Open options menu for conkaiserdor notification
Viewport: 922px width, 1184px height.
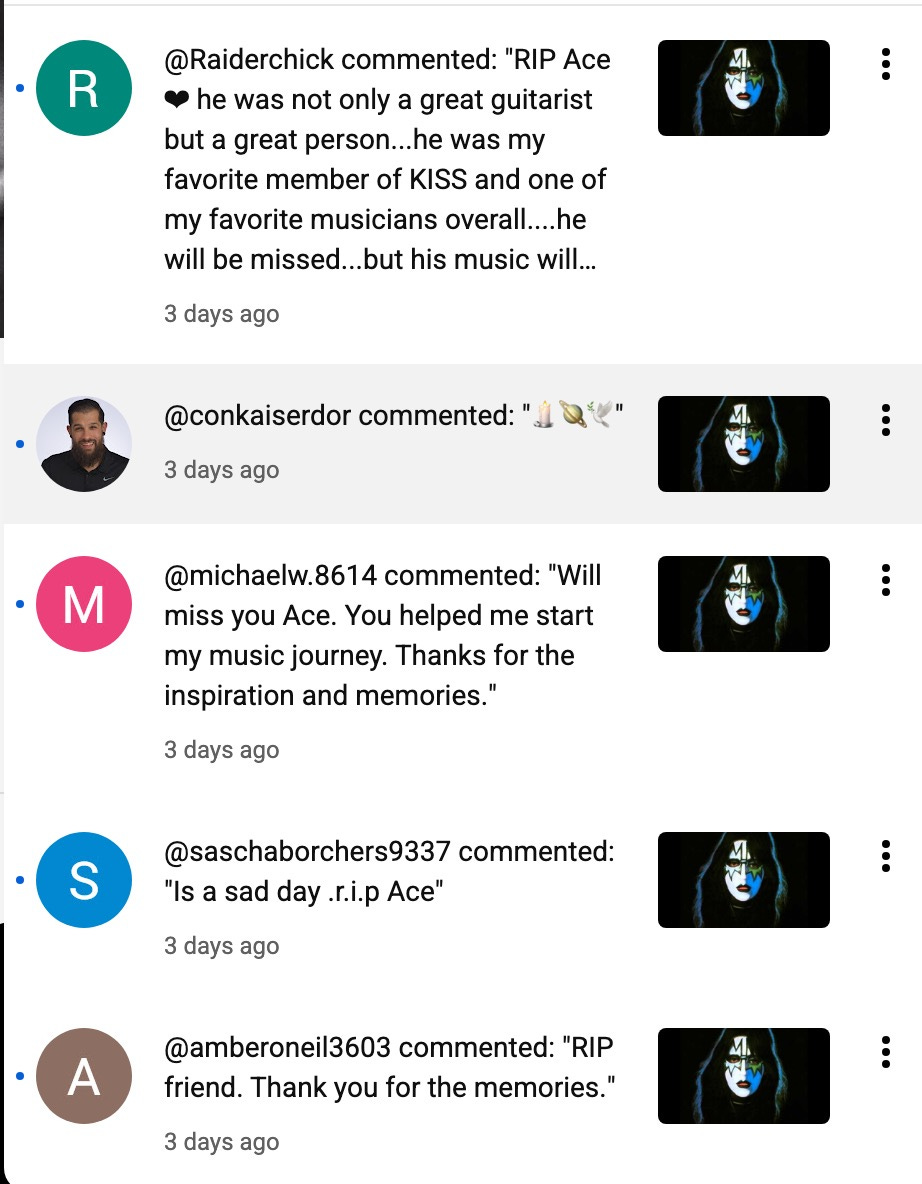click(x=886, y=420)
